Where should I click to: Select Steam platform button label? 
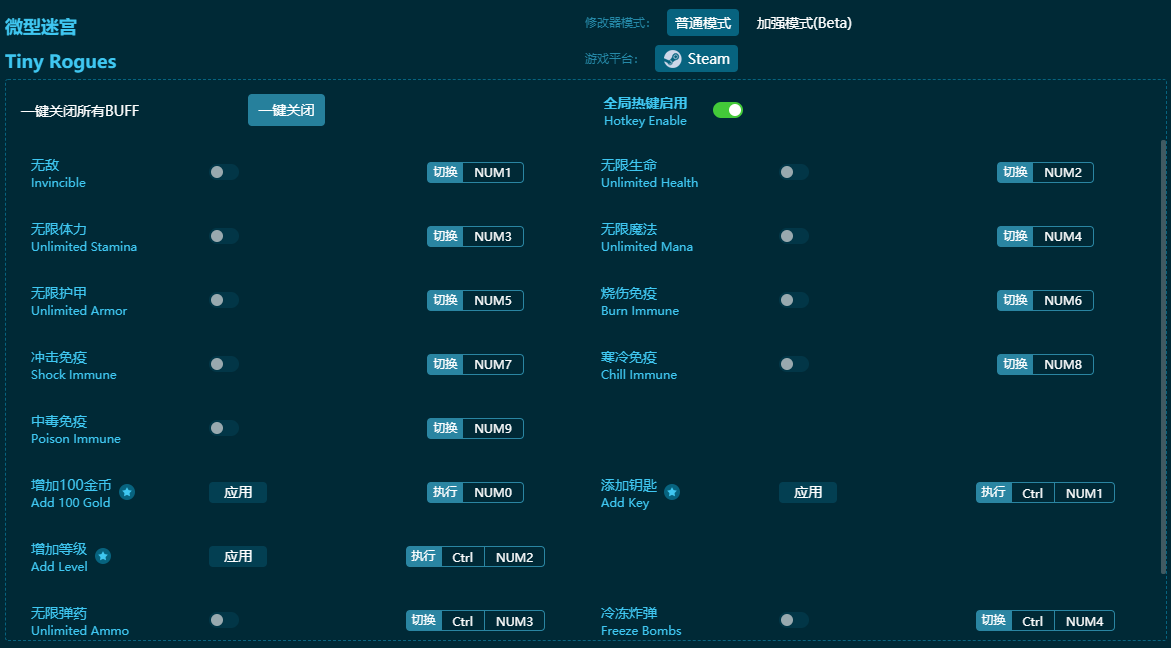tap(708, 59)
